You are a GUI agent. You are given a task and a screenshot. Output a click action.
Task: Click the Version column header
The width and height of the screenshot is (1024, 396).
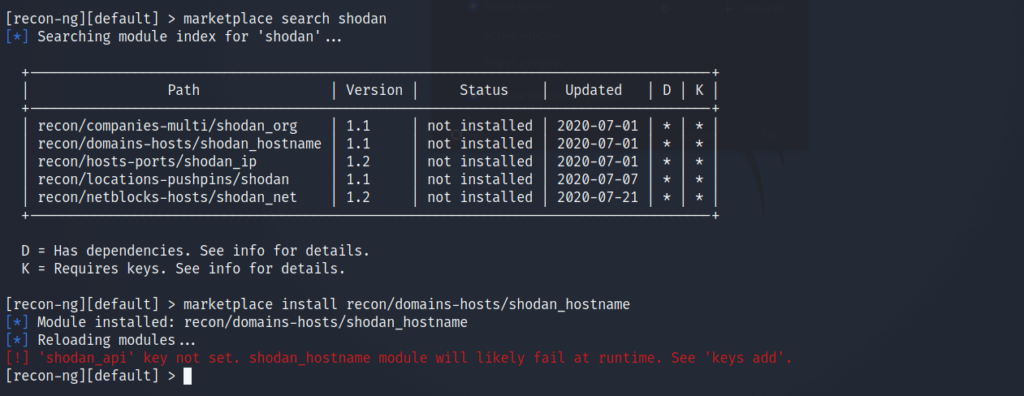click(x=374, y=90)
